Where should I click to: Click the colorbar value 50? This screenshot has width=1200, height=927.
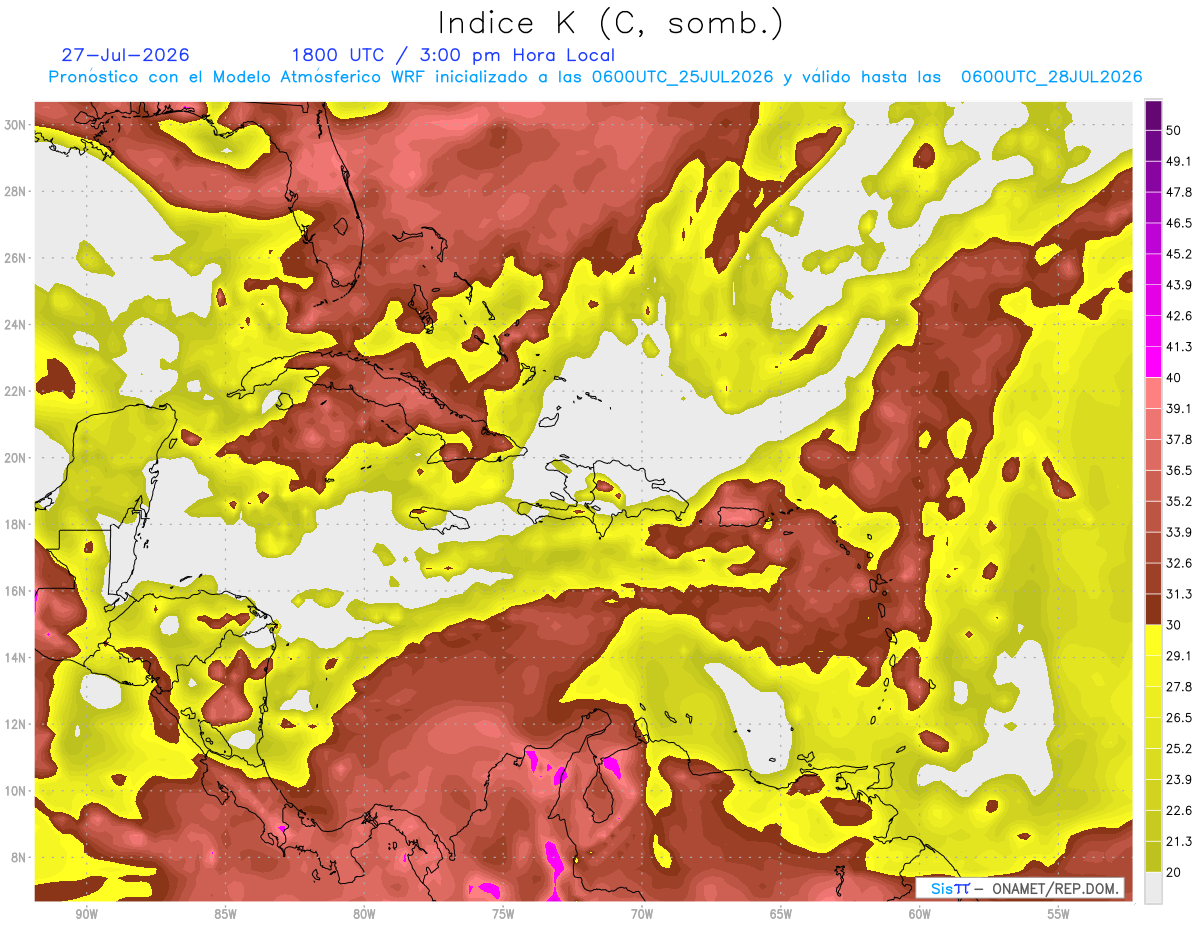point(1173,130)
